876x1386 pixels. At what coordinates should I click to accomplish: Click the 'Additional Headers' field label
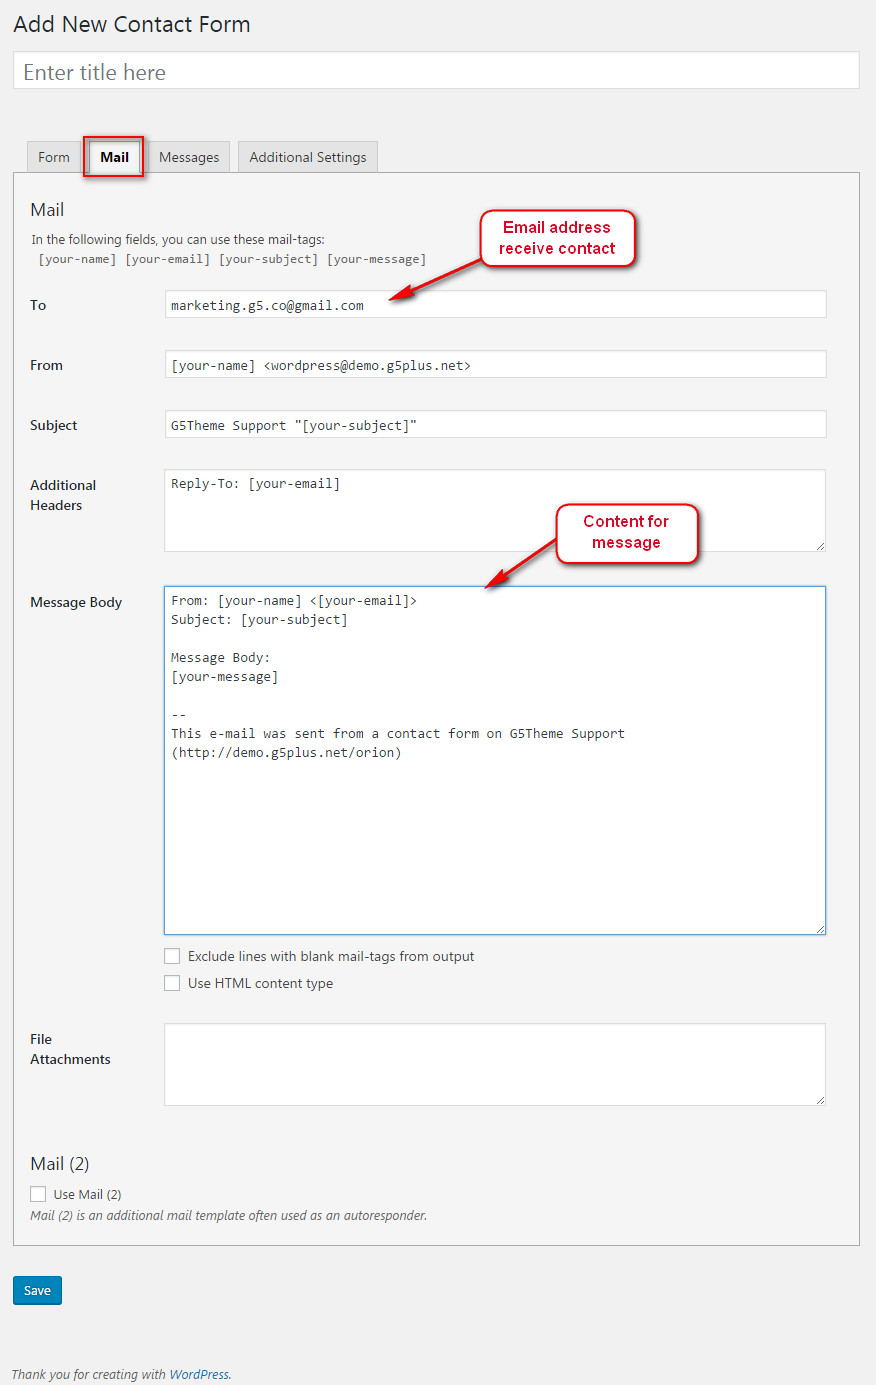pos(63,496)
